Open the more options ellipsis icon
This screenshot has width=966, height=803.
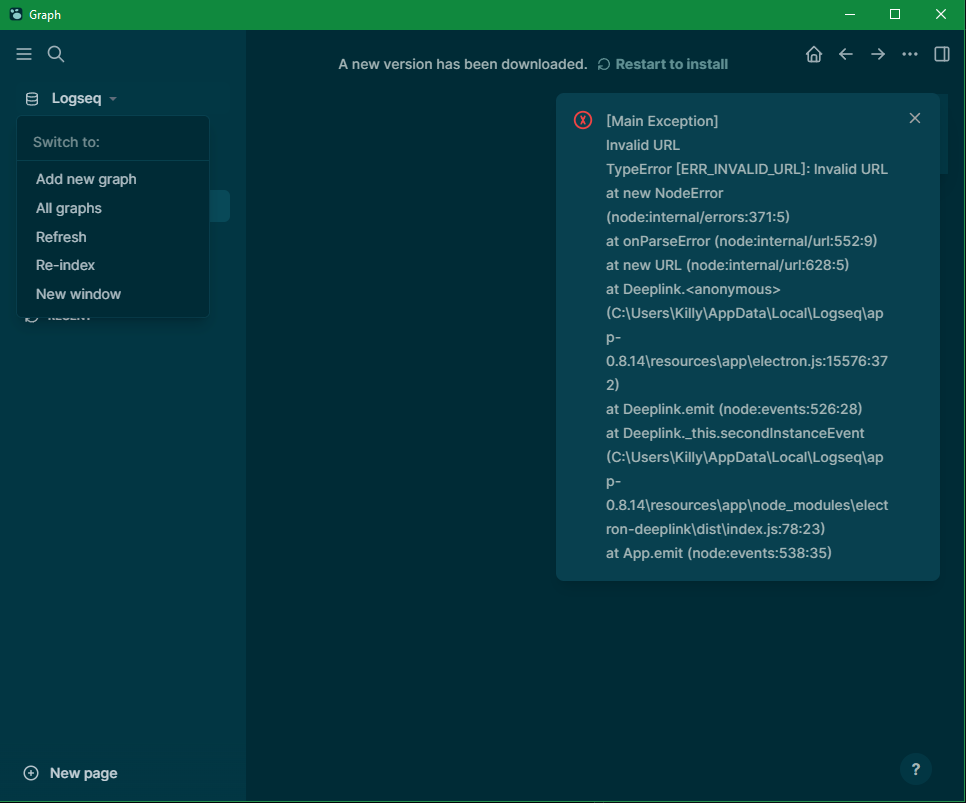tap(909, 54)
